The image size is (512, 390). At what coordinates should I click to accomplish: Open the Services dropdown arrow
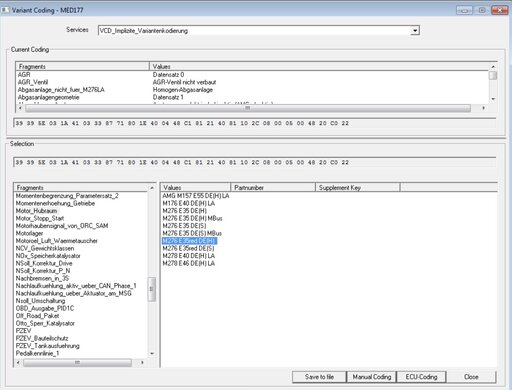415,31
